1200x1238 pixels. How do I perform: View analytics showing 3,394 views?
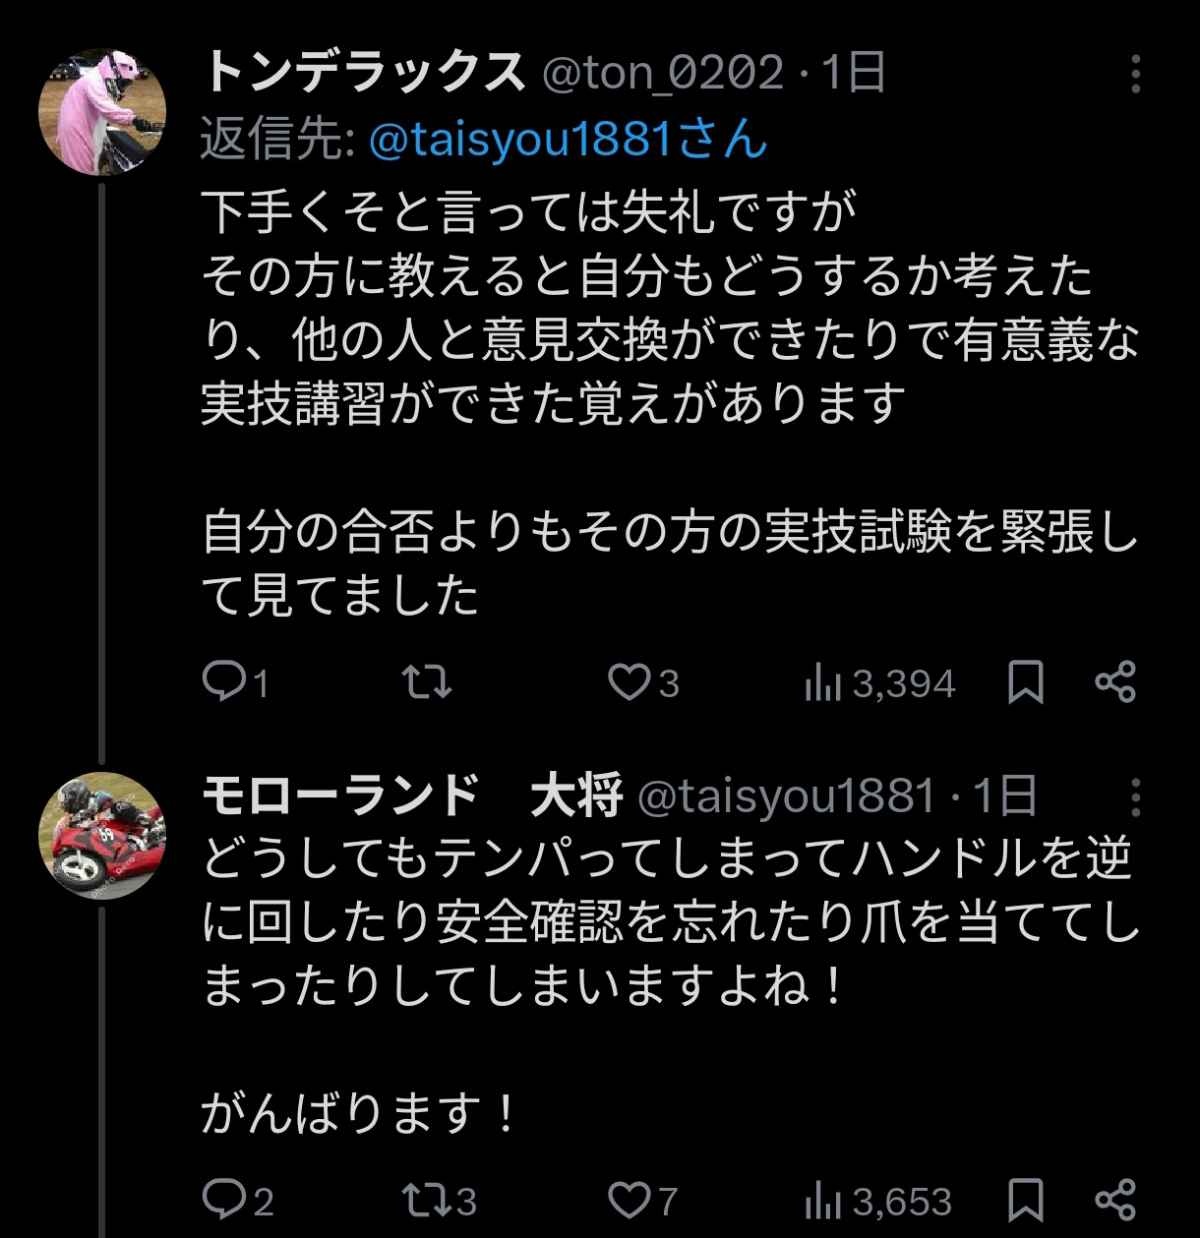click(x=880, y=684)
